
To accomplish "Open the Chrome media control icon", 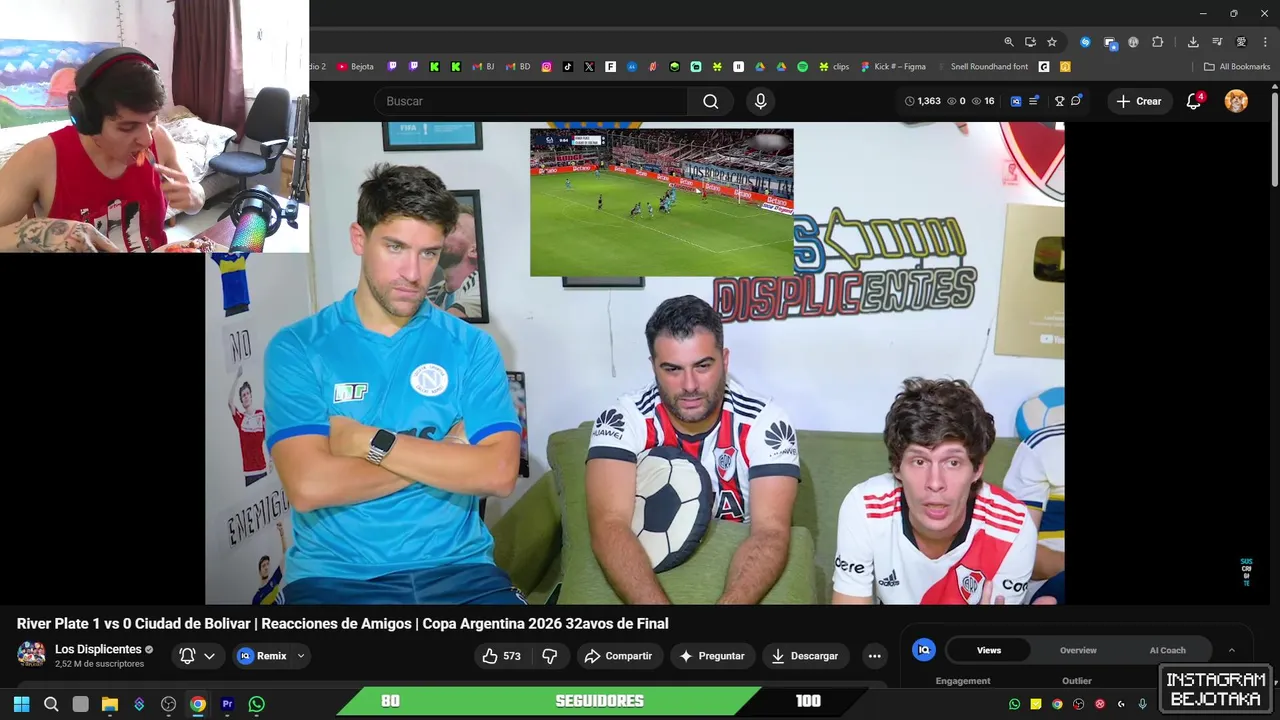I will pos(1217,42).
